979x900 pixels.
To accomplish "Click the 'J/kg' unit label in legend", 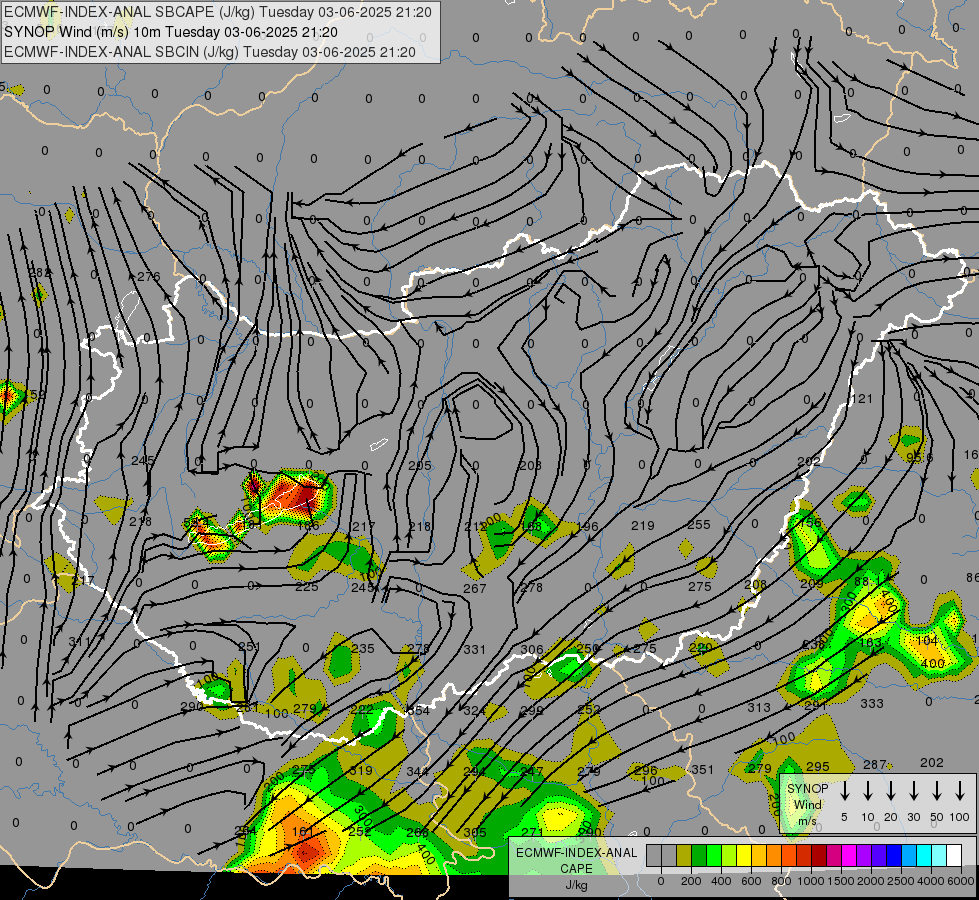I will [x=576, y=885].
